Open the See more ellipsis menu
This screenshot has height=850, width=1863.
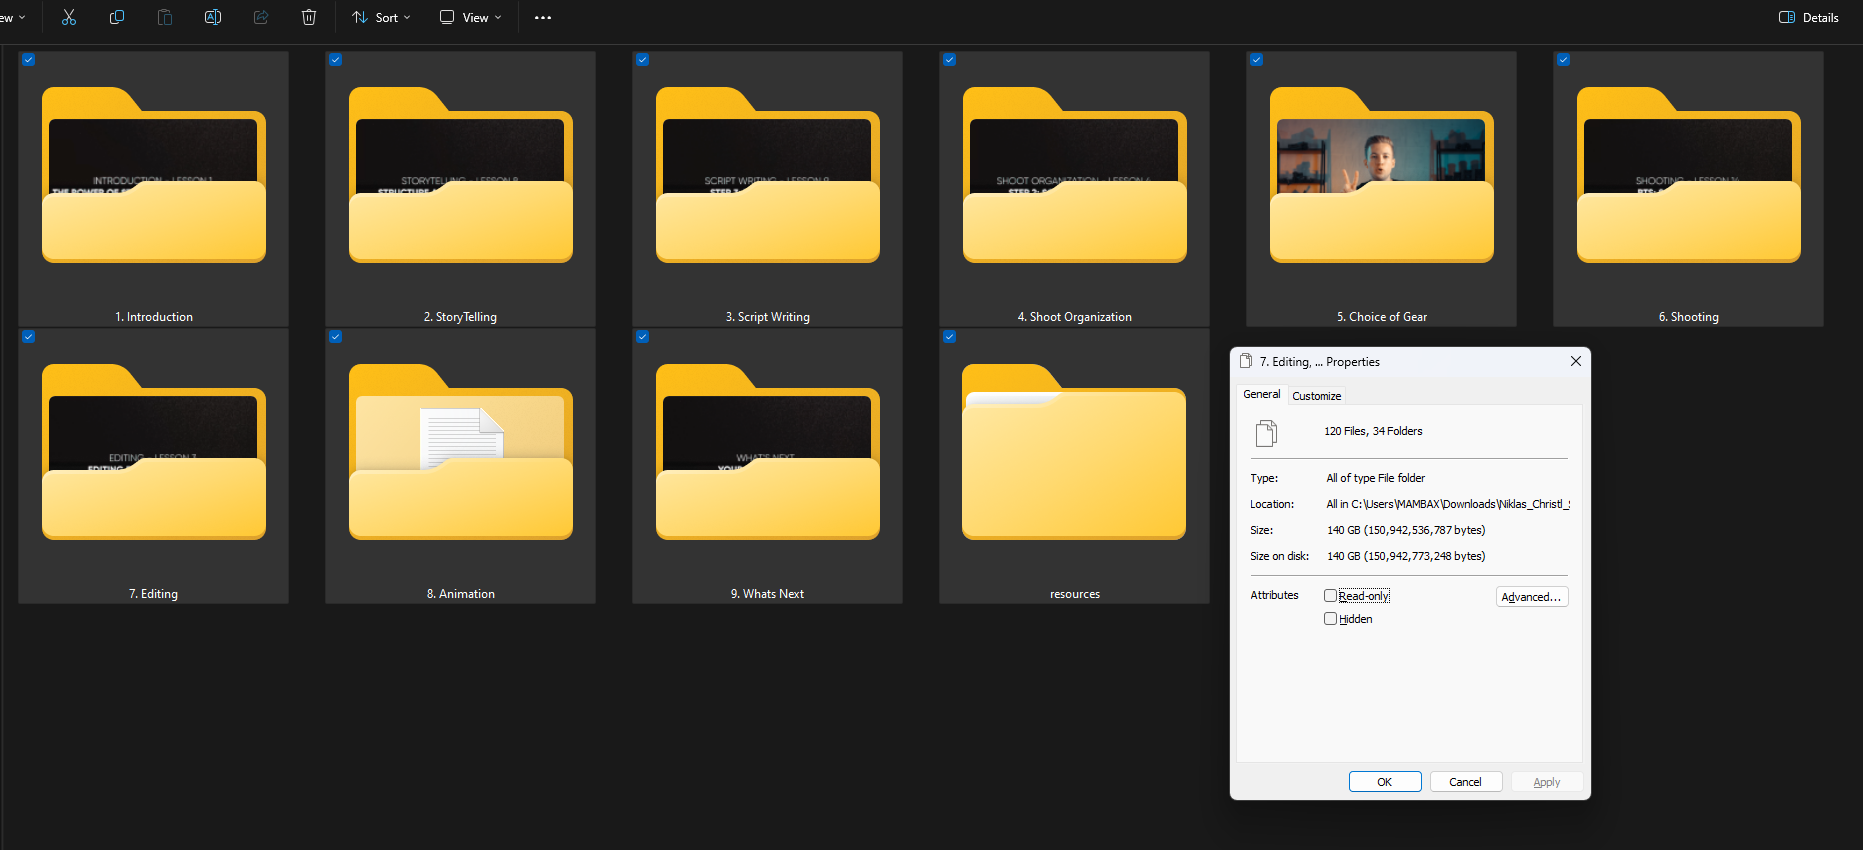(543, 18)
